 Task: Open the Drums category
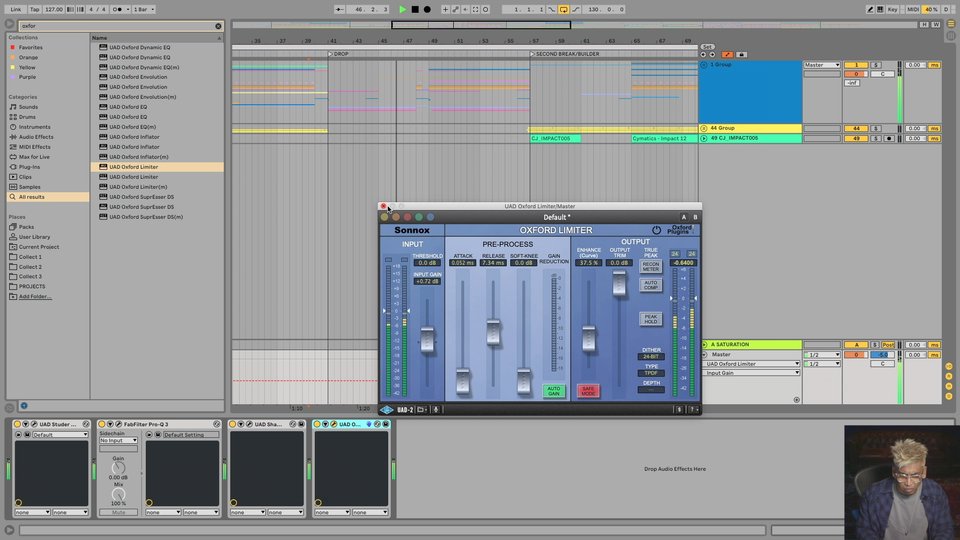click(x=27, y=117)
